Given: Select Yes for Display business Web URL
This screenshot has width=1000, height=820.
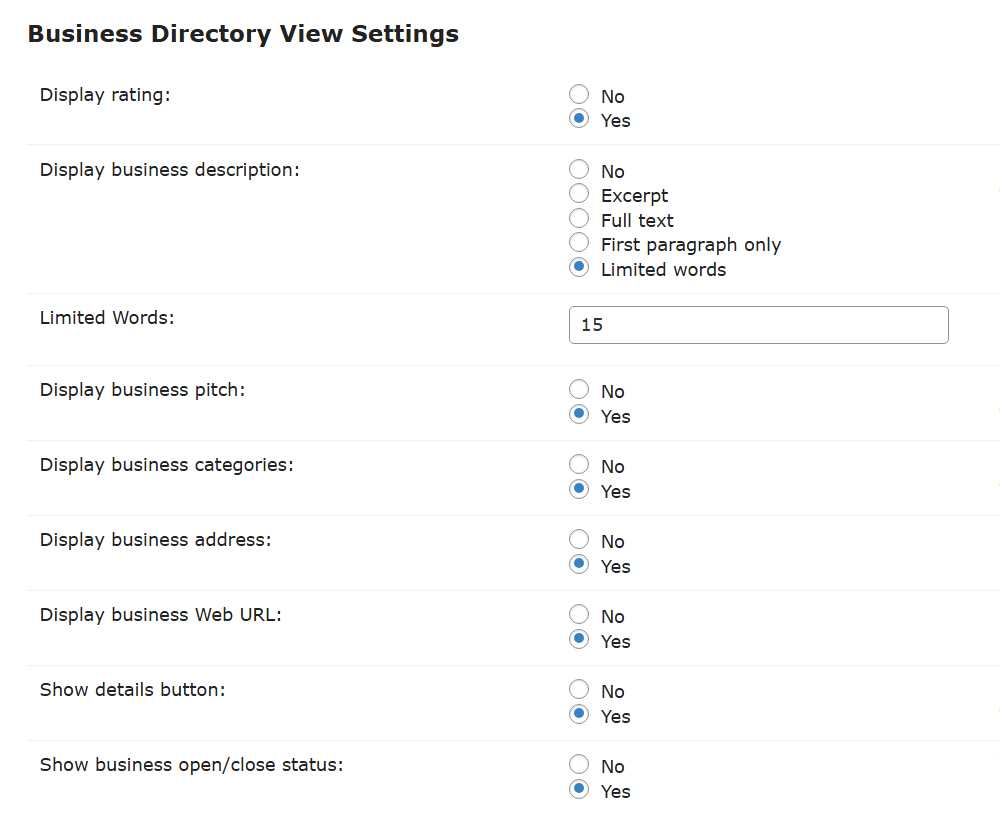Looking at the screenshot, I should click(x=579, y=640).
